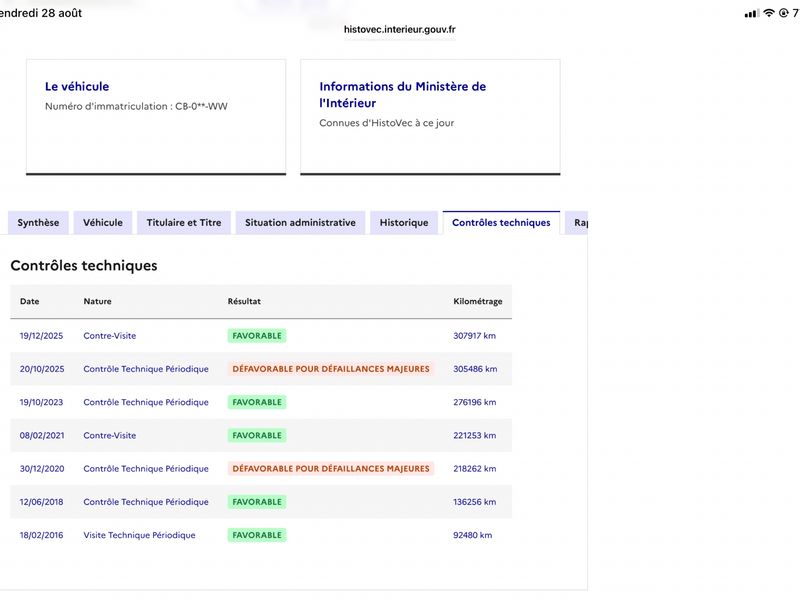
Task: Open the Titulaire et Titre tab
Action: point(184,222)
